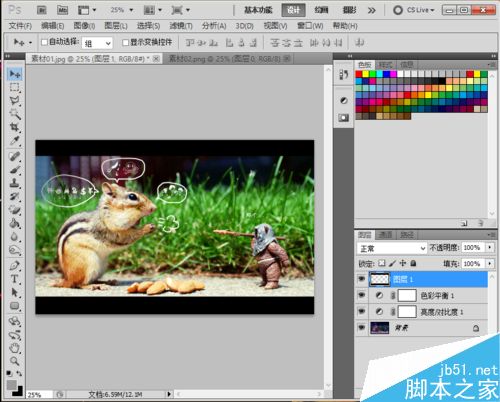Toggle lock position icon
Viewport: 500px width, 402px height.
pyautogui.click(x=403, y=263)
